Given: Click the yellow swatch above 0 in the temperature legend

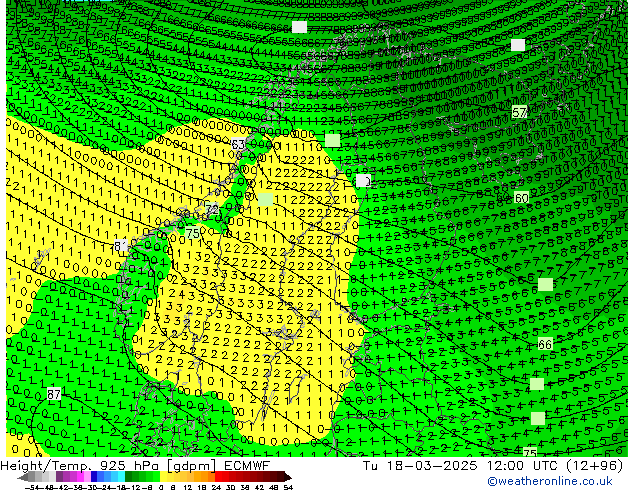Looking at the screenshot, I should 163,477.
